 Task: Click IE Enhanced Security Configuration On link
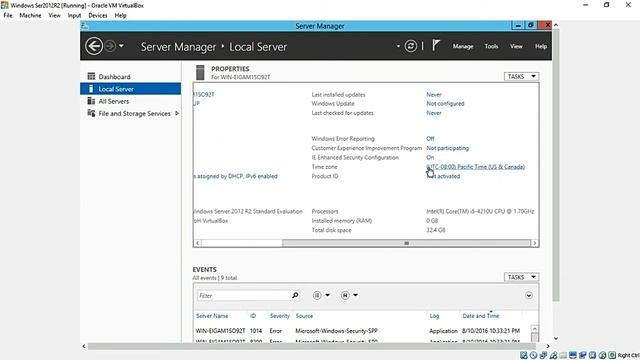(x=430, y=158)
